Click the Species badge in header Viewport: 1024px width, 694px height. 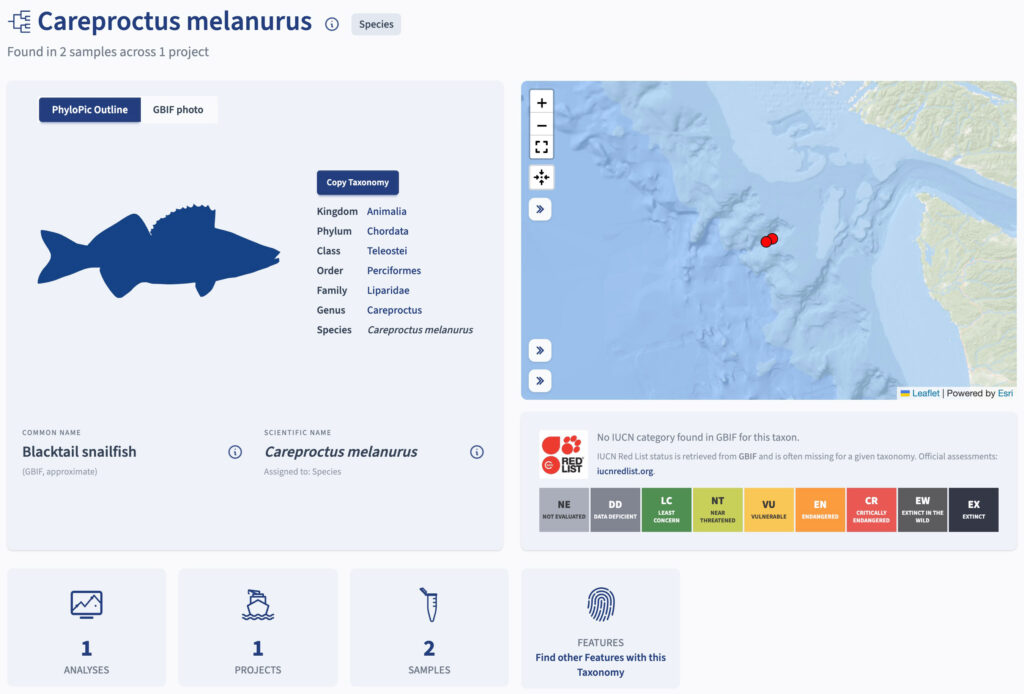point(376,24)
